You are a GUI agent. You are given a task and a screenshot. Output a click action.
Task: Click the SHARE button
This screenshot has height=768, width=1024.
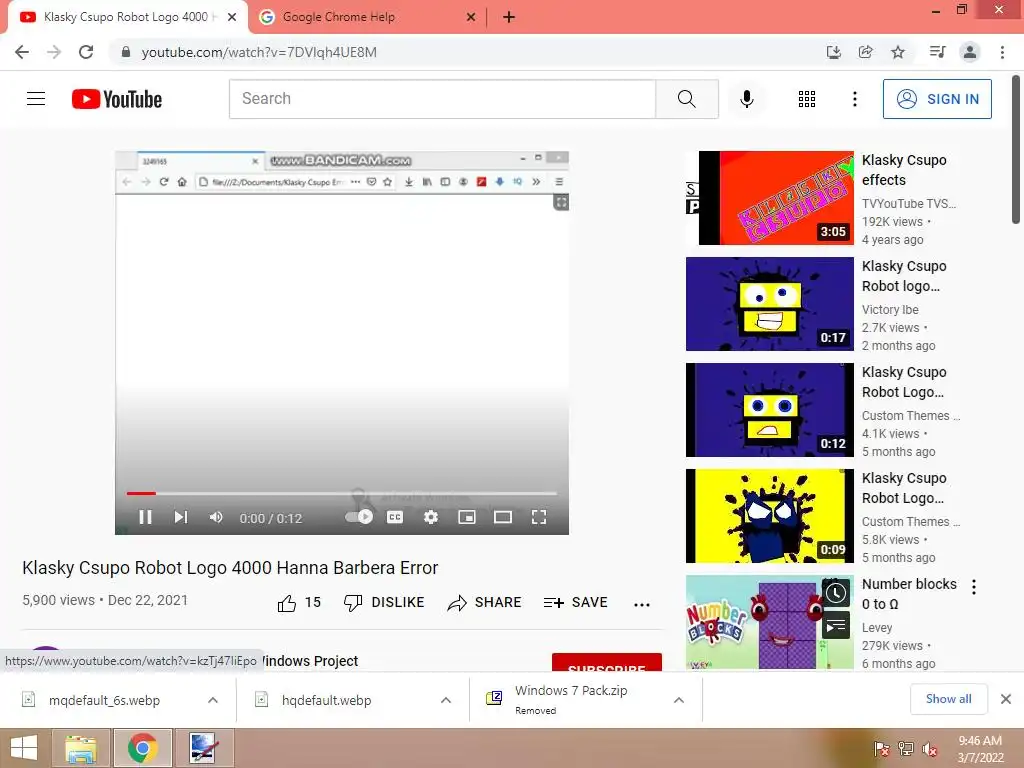click(485, 602)
